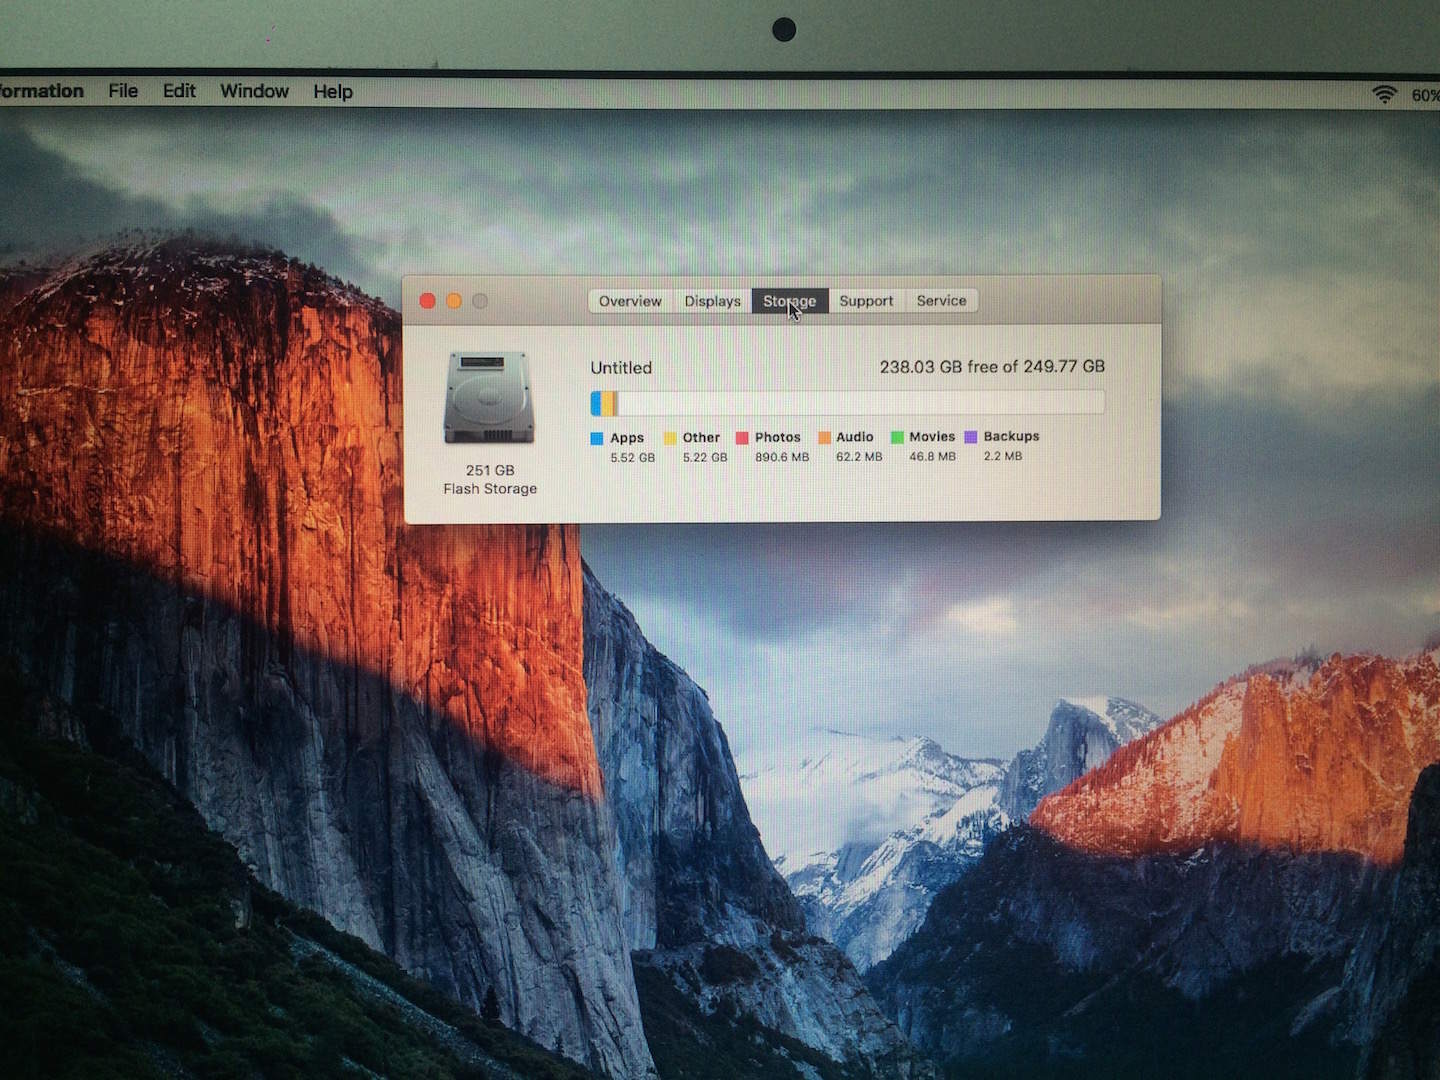Click the orange Audio legend square
1440x1080 pixels.
pos(824,437)
